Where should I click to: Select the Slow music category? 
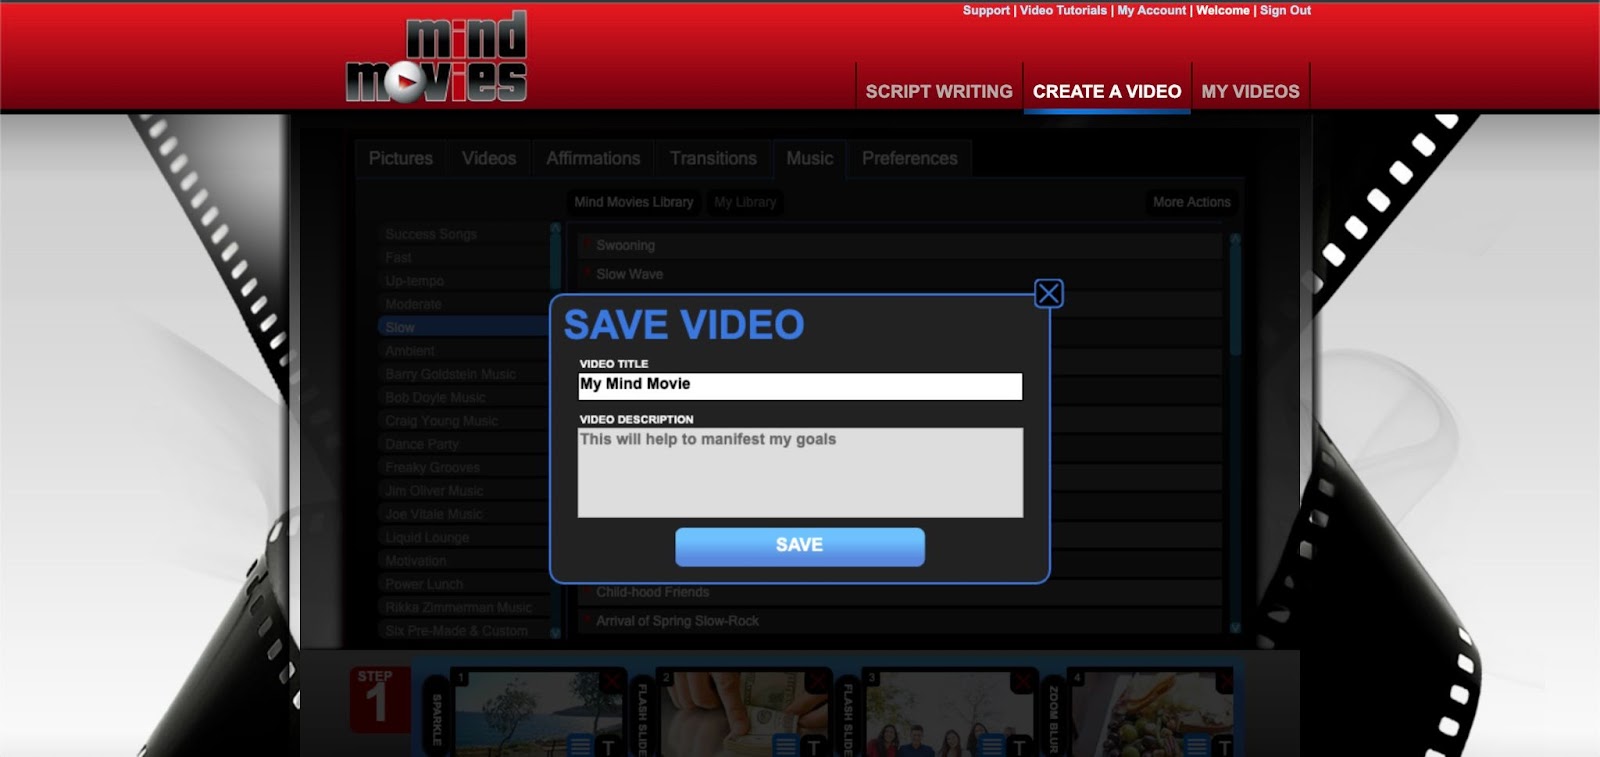tap(463, 327)
